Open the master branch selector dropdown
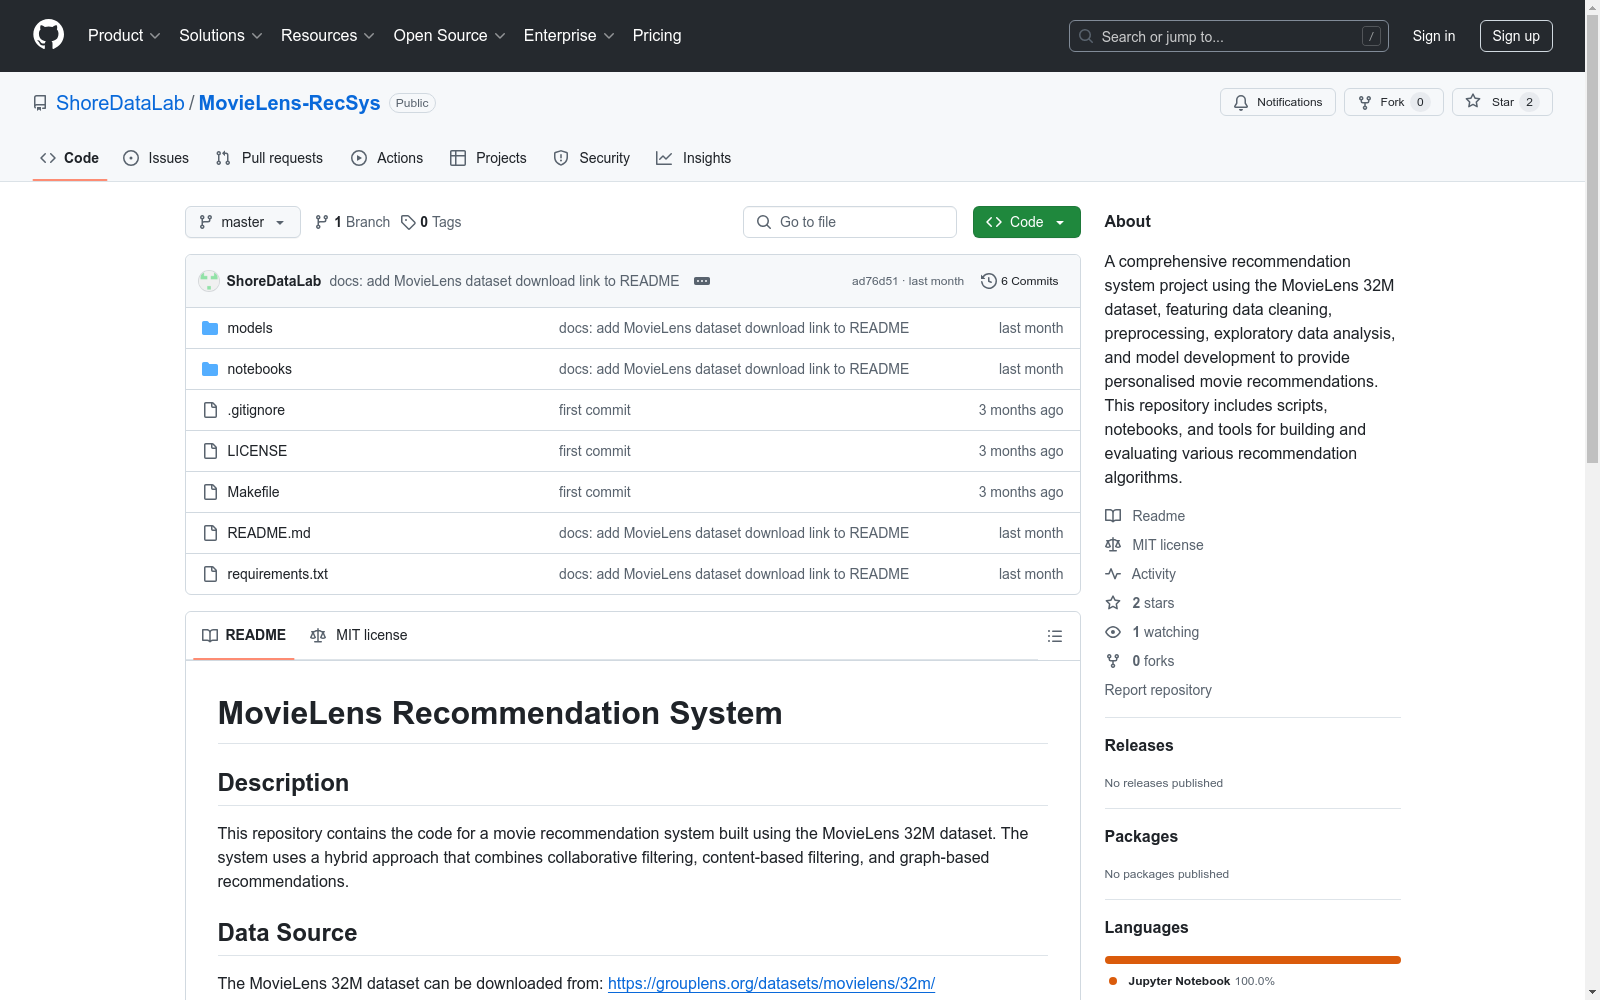Viewport: 1600px width, 1000px height. (243, 222)
